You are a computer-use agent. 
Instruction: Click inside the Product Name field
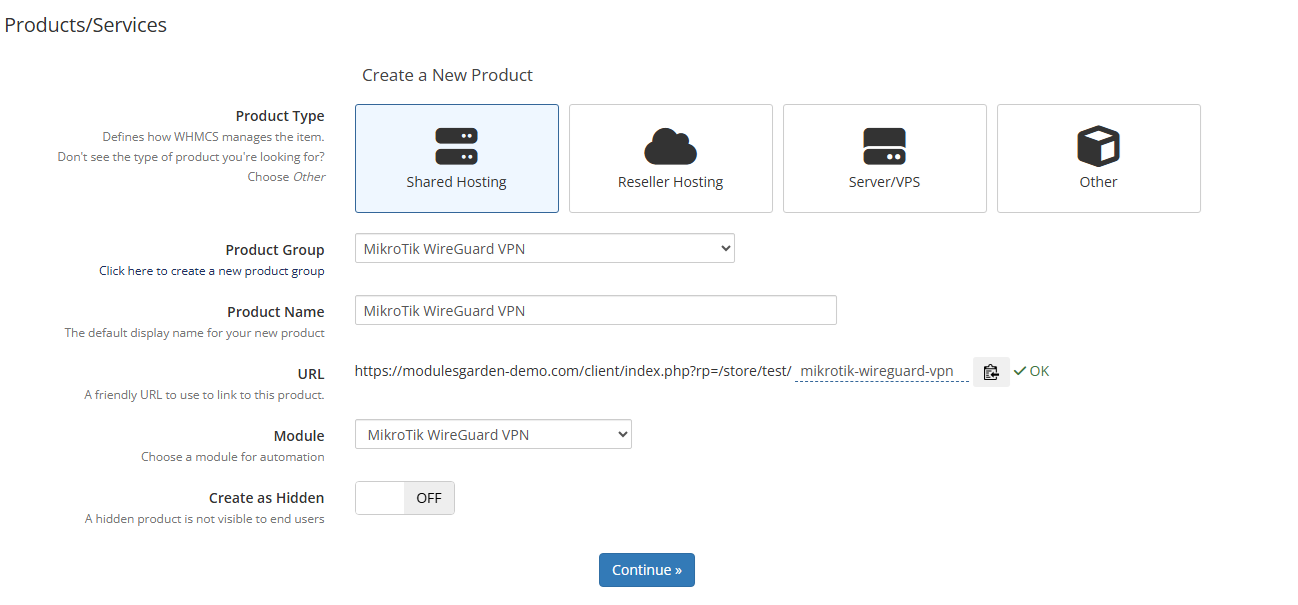pyautogui.click(x=596, y=310)
